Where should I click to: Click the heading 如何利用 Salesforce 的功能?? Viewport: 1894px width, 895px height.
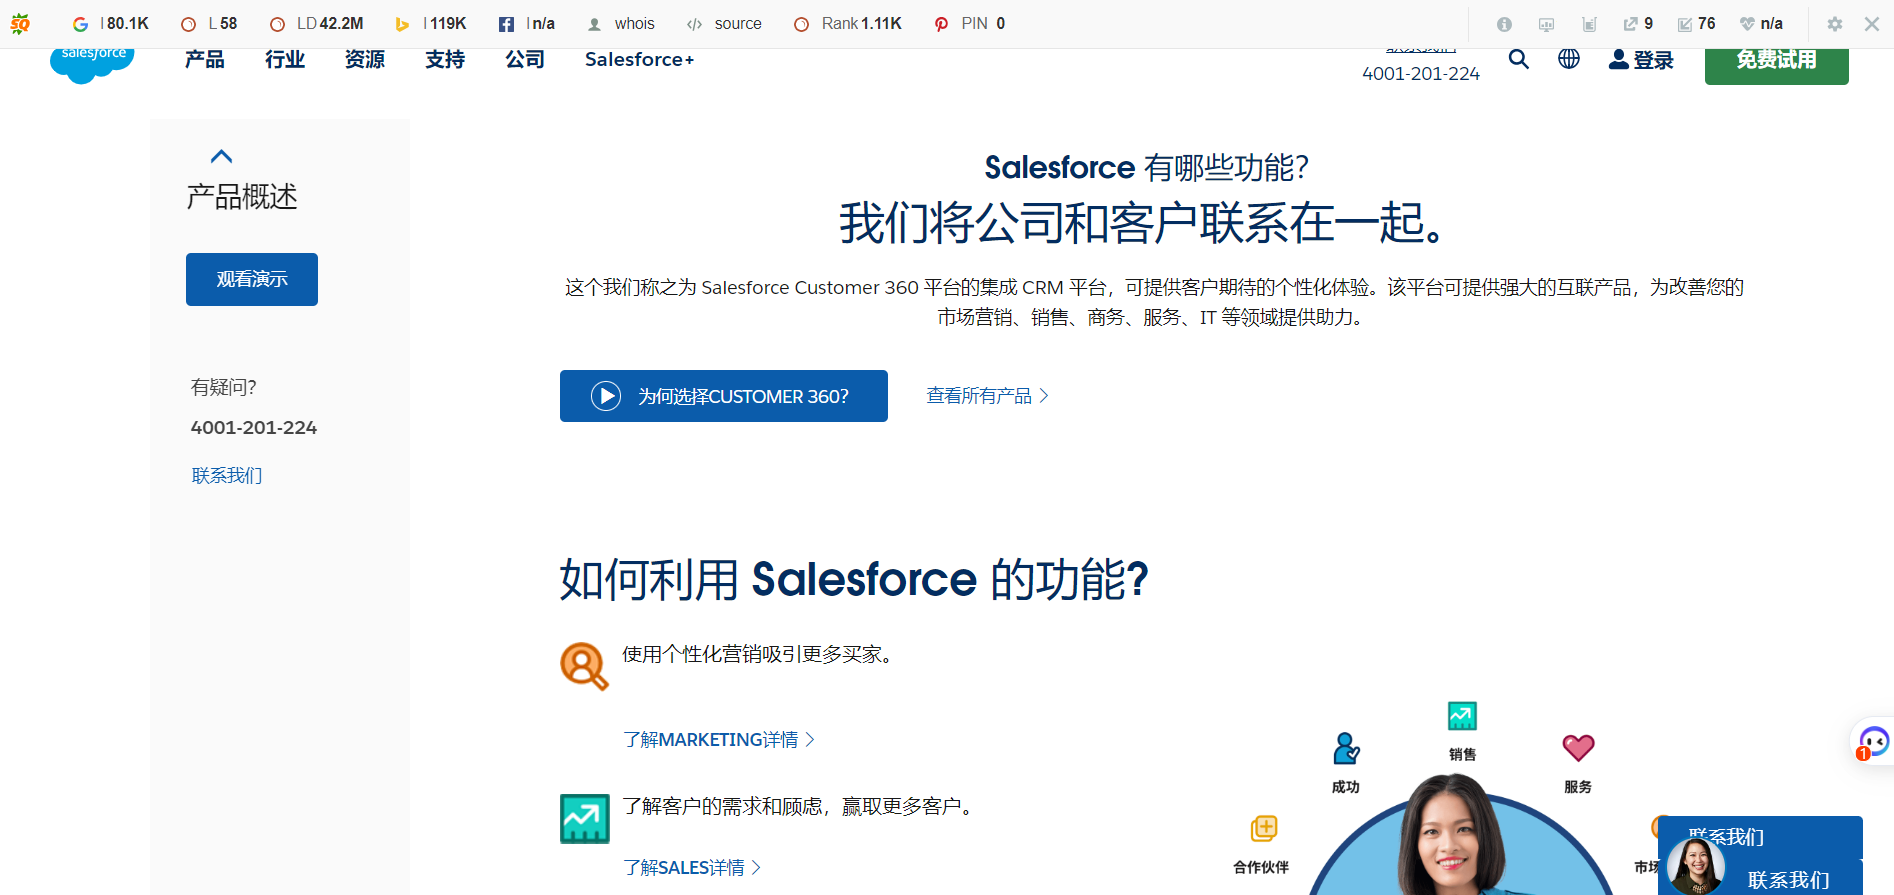854,580
